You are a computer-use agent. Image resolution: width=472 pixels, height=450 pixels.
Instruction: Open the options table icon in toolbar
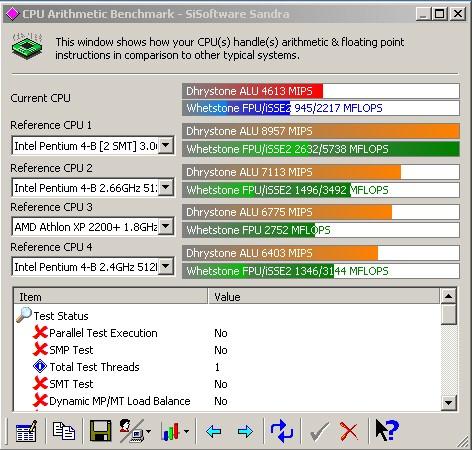[x=26, y=431]
